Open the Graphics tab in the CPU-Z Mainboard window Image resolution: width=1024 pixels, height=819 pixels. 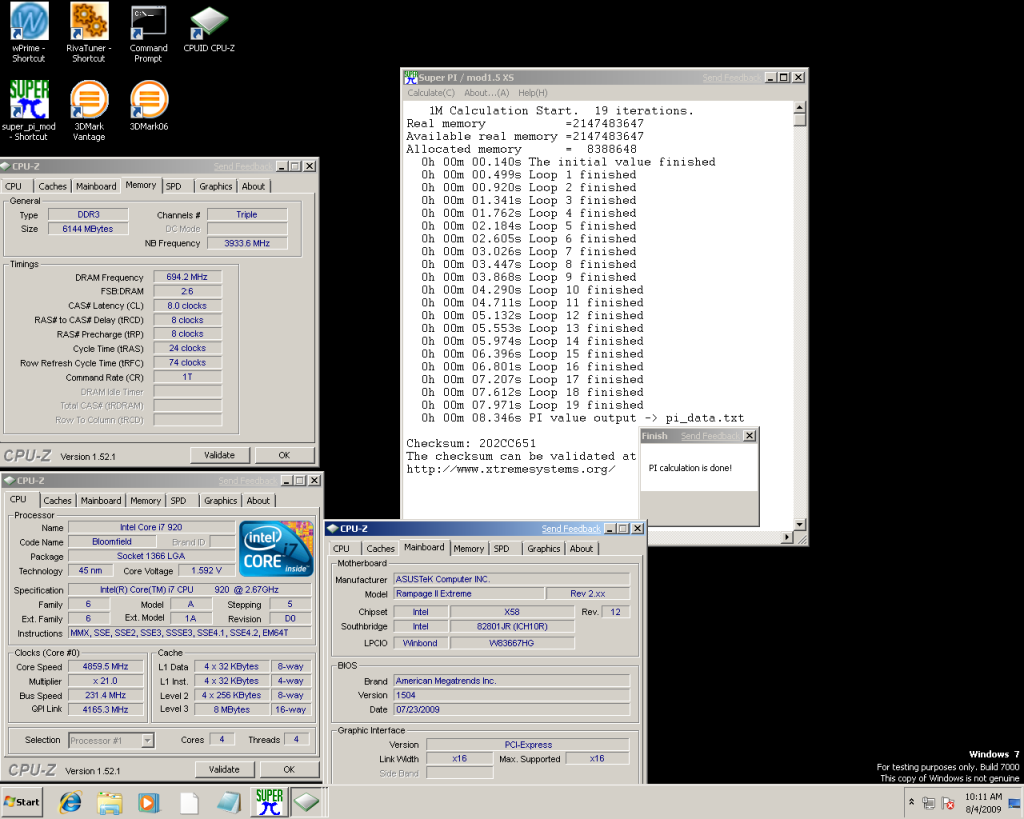click(543, 549)
